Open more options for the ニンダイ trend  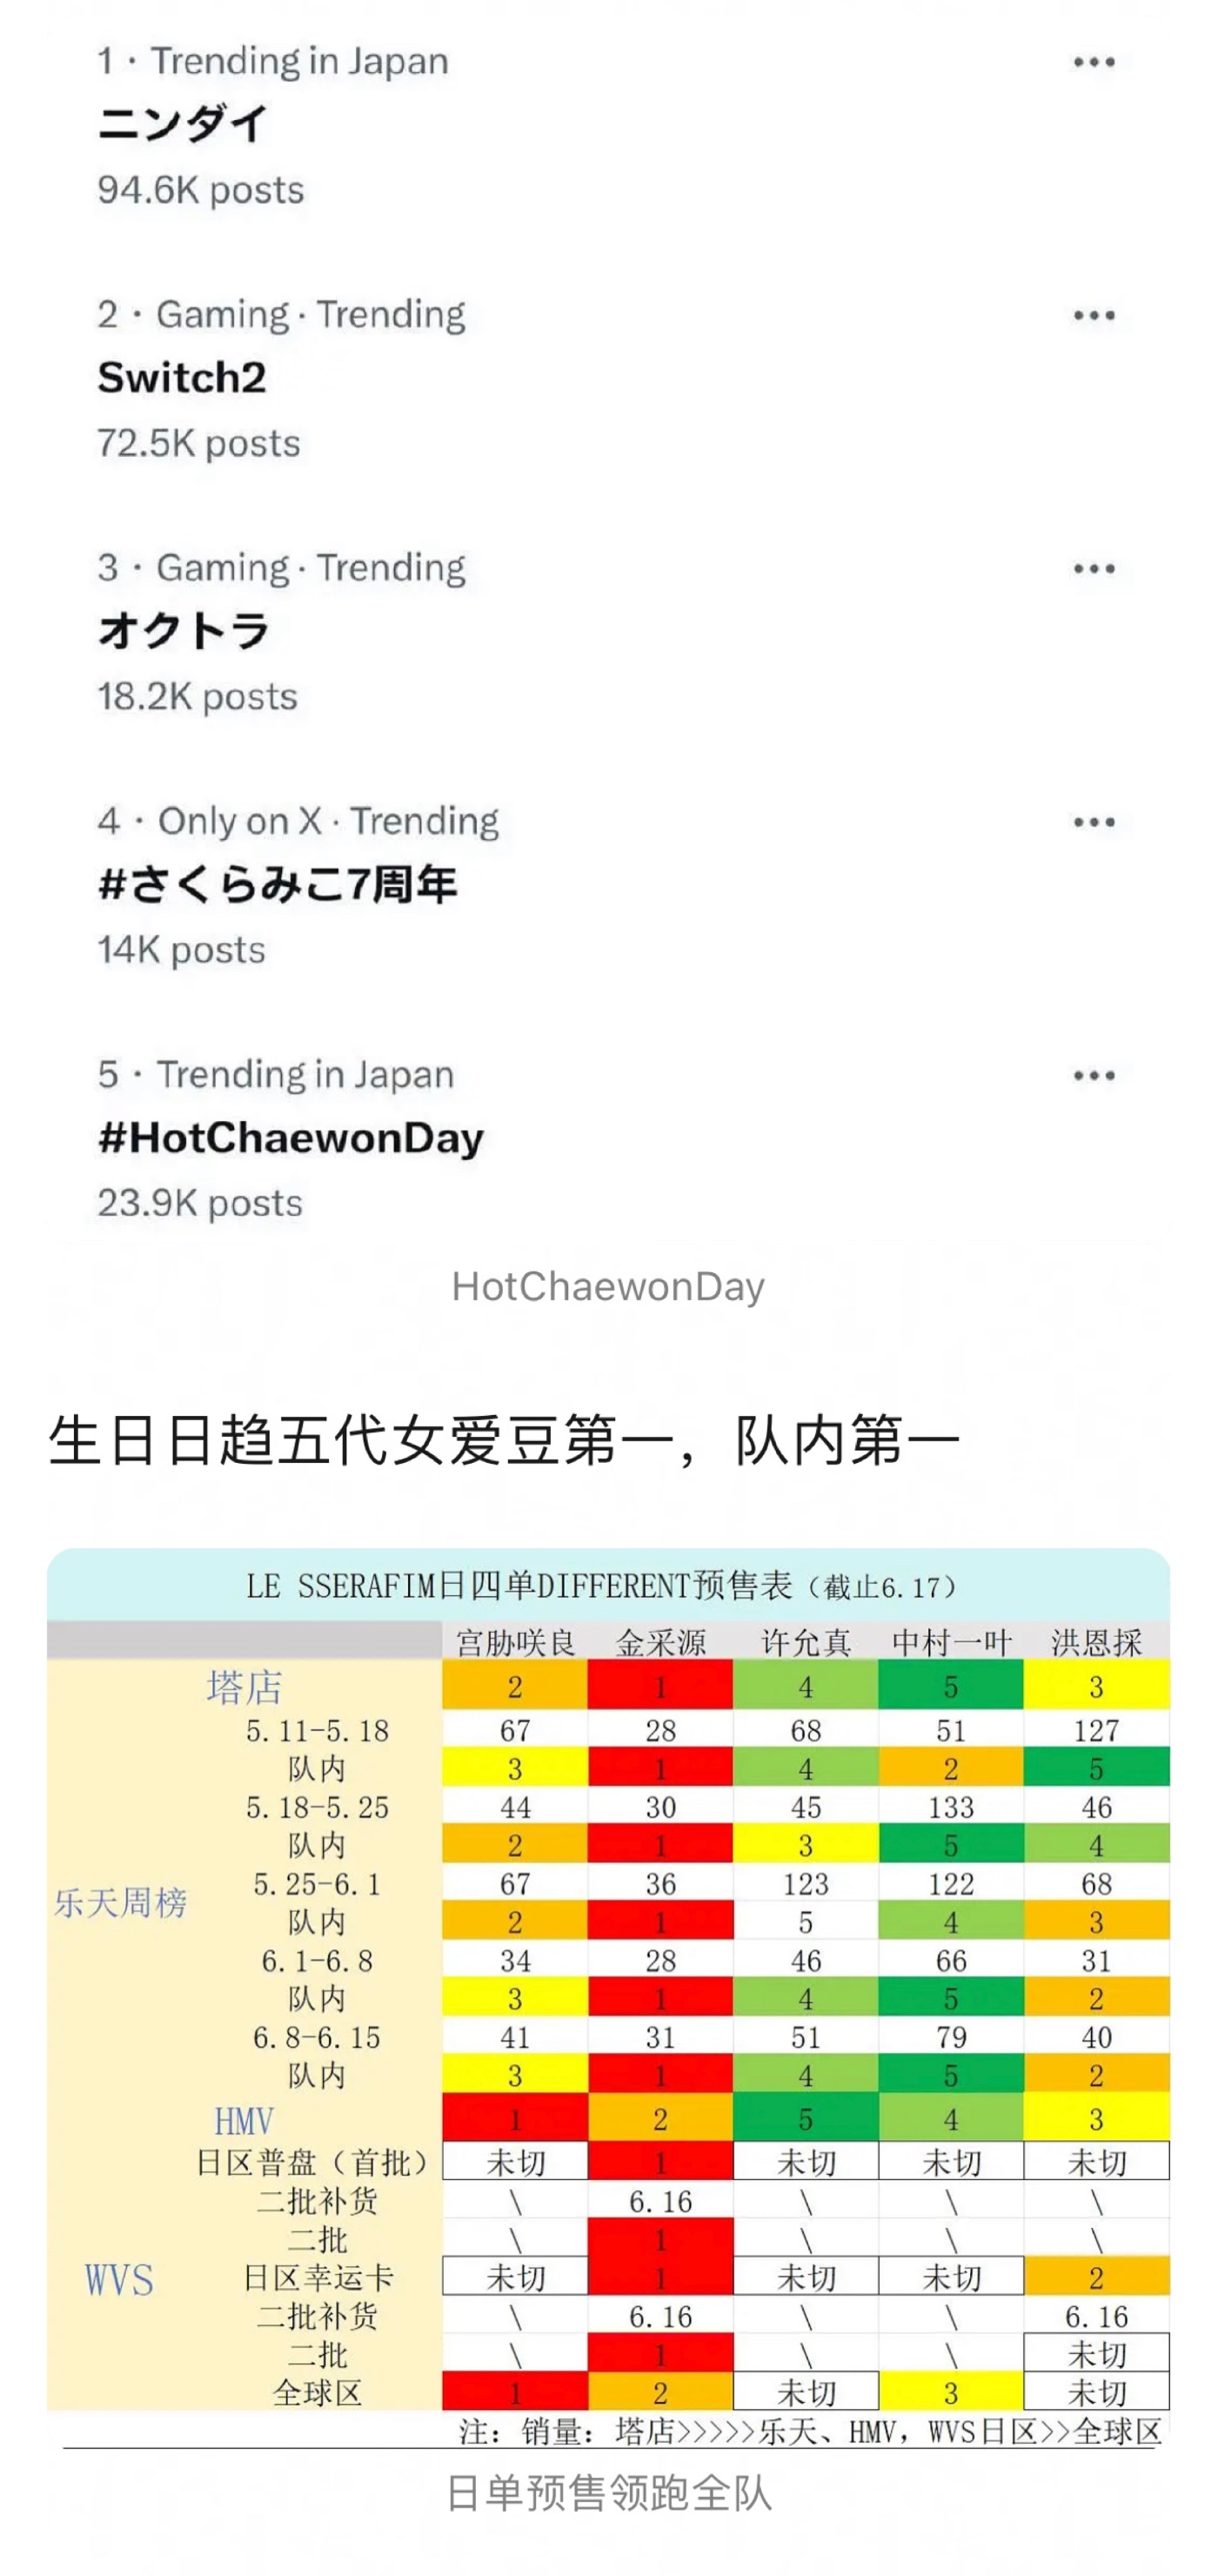pos(1093,62)
